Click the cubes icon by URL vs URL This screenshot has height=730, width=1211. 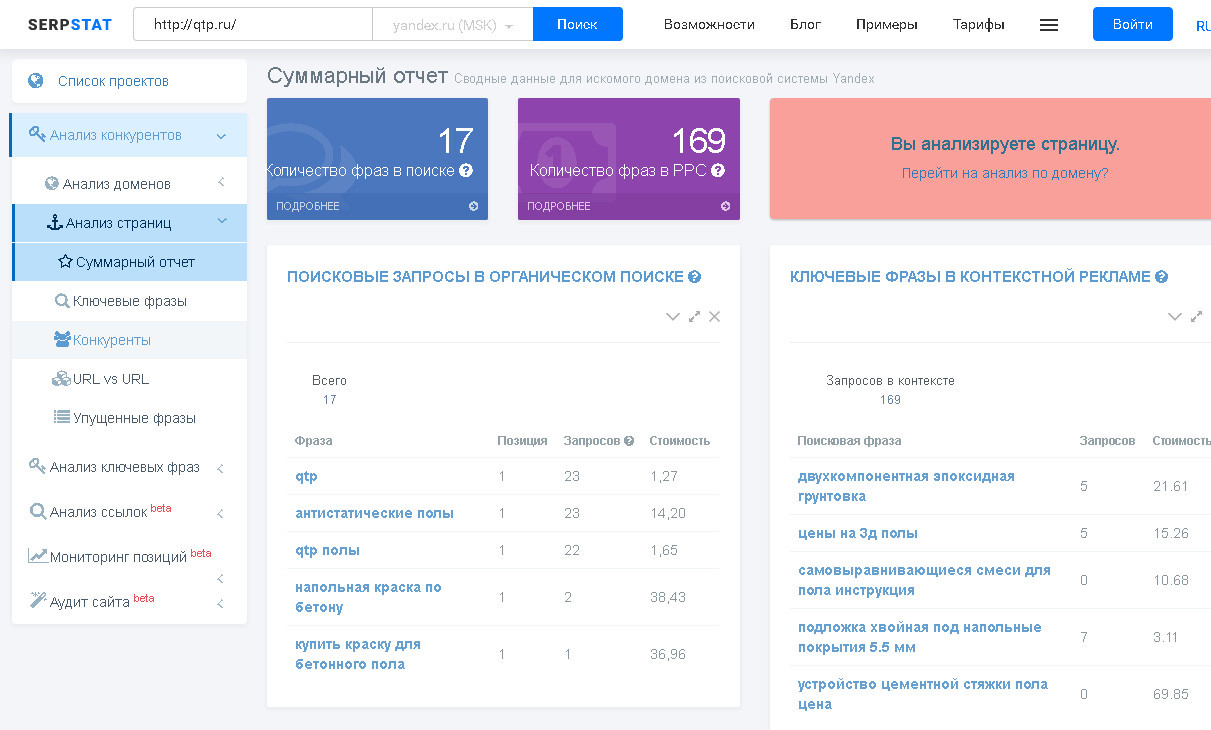point(61,379)
